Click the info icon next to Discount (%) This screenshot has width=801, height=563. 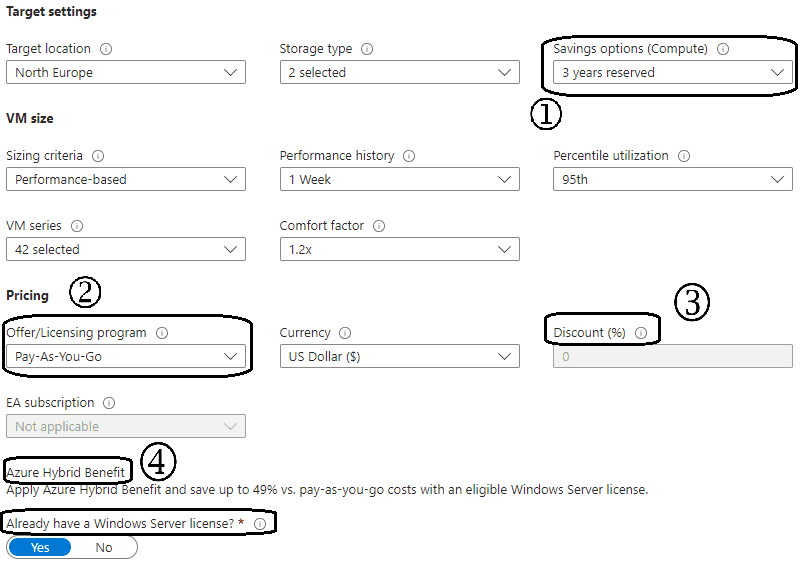pos(641,333)
